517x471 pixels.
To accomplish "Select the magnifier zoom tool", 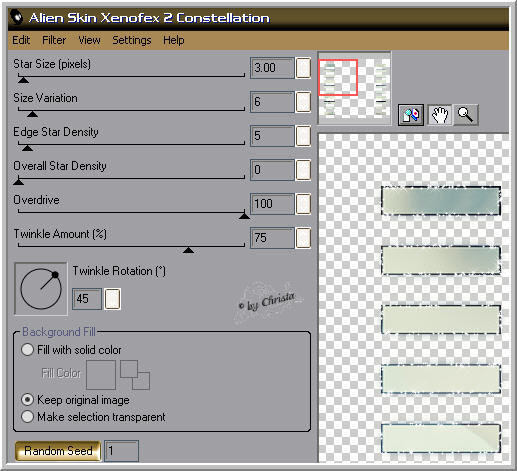I will click(x=466, y=115).
